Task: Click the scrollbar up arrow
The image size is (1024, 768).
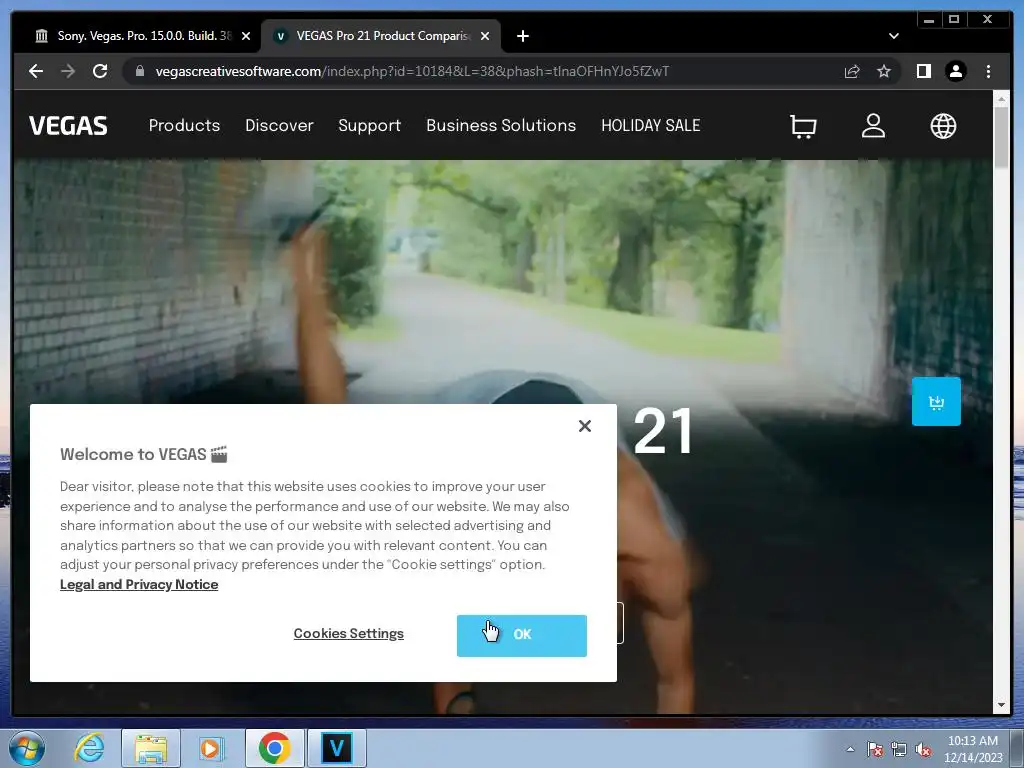Action: tap(1001, 99)
